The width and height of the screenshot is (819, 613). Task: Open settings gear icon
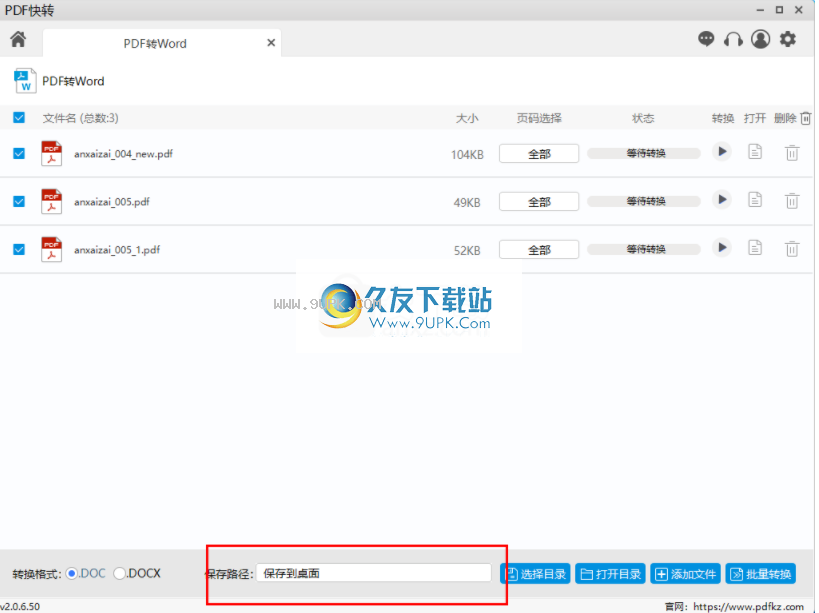coord(787,39)
